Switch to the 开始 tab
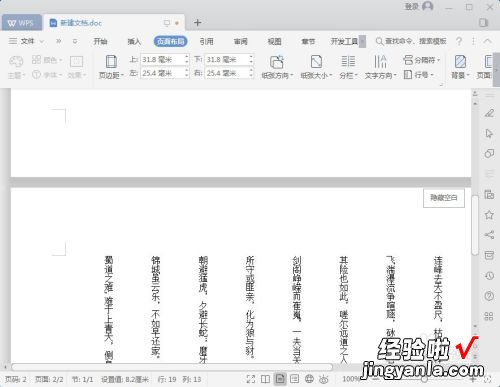Image resolution: width=500 pixels, height=387 pixels. click(100, 41)
